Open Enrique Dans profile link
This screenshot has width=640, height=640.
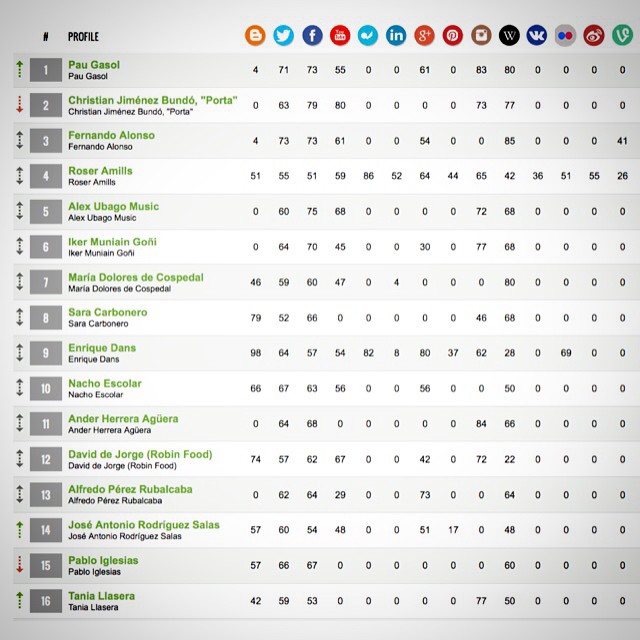[102, 348]
